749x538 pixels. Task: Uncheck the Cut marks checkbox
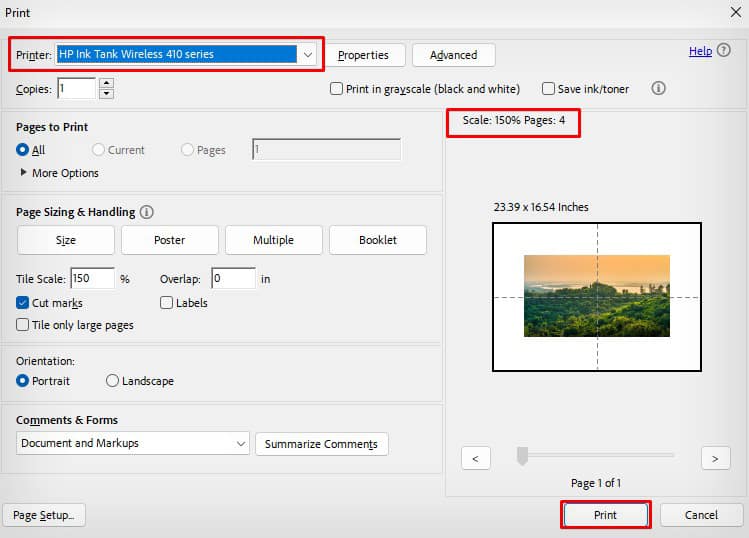pyautogui.click(x=22, y=303)
